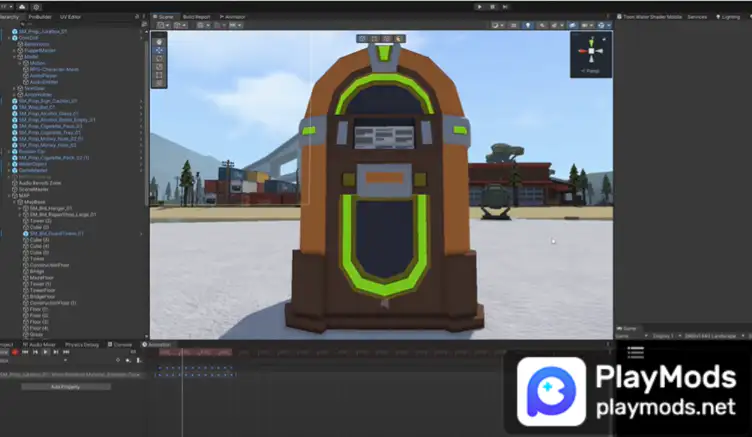Screen dimensions: 752x437
Task: Click the Add Keyframe icon in Animation
Action: (x=128, y=360)
